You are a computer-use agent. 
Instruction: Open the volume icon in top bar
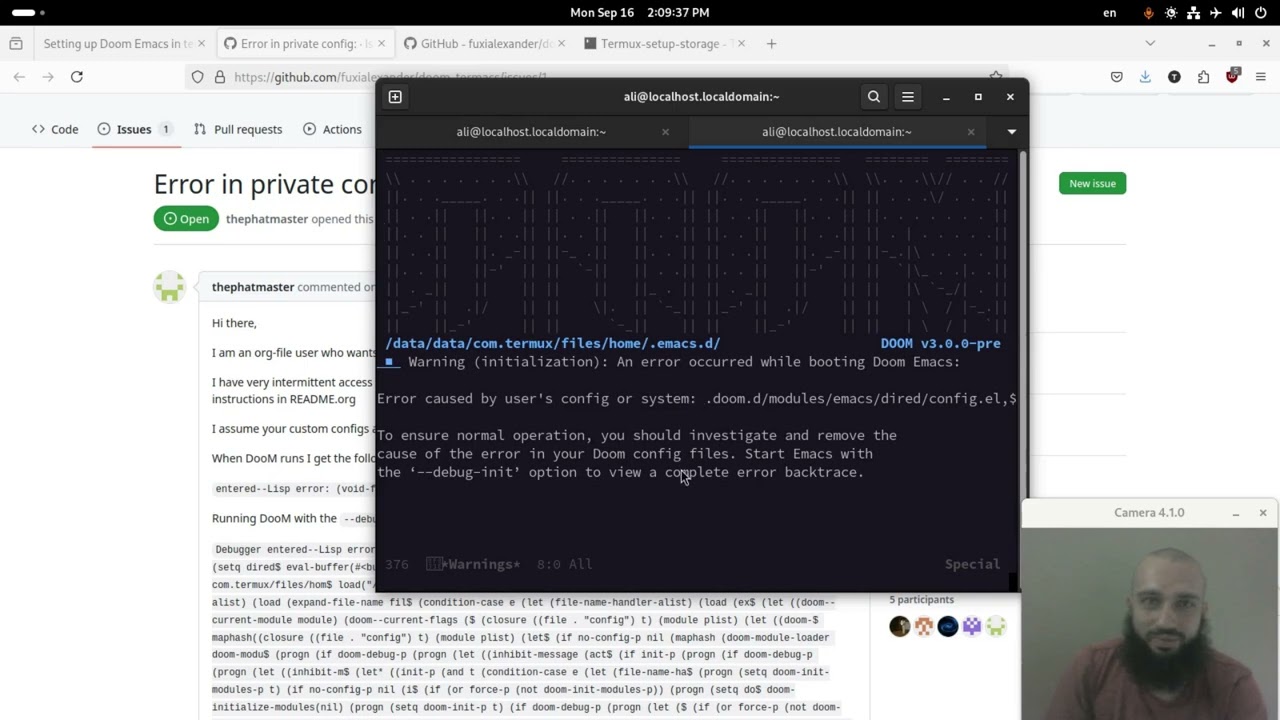coord(1238,13)
